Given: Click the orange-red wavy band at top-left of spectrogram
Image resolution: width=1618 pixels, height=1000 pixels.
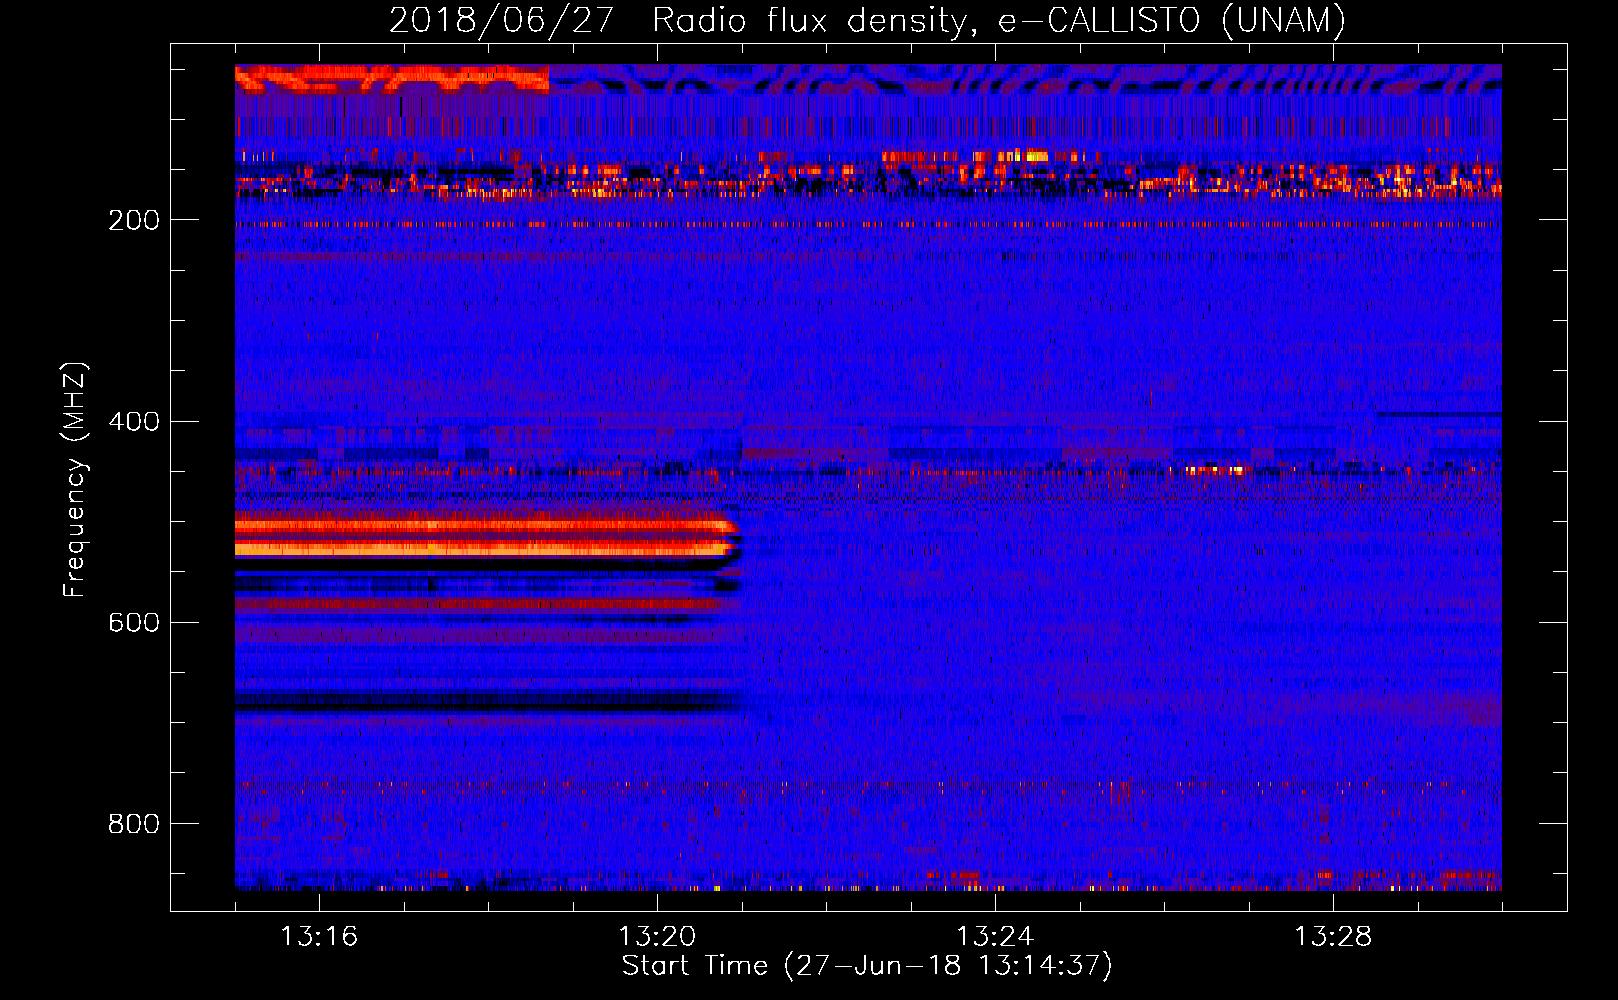Looking at the screenshot, I should click(392, 78).
